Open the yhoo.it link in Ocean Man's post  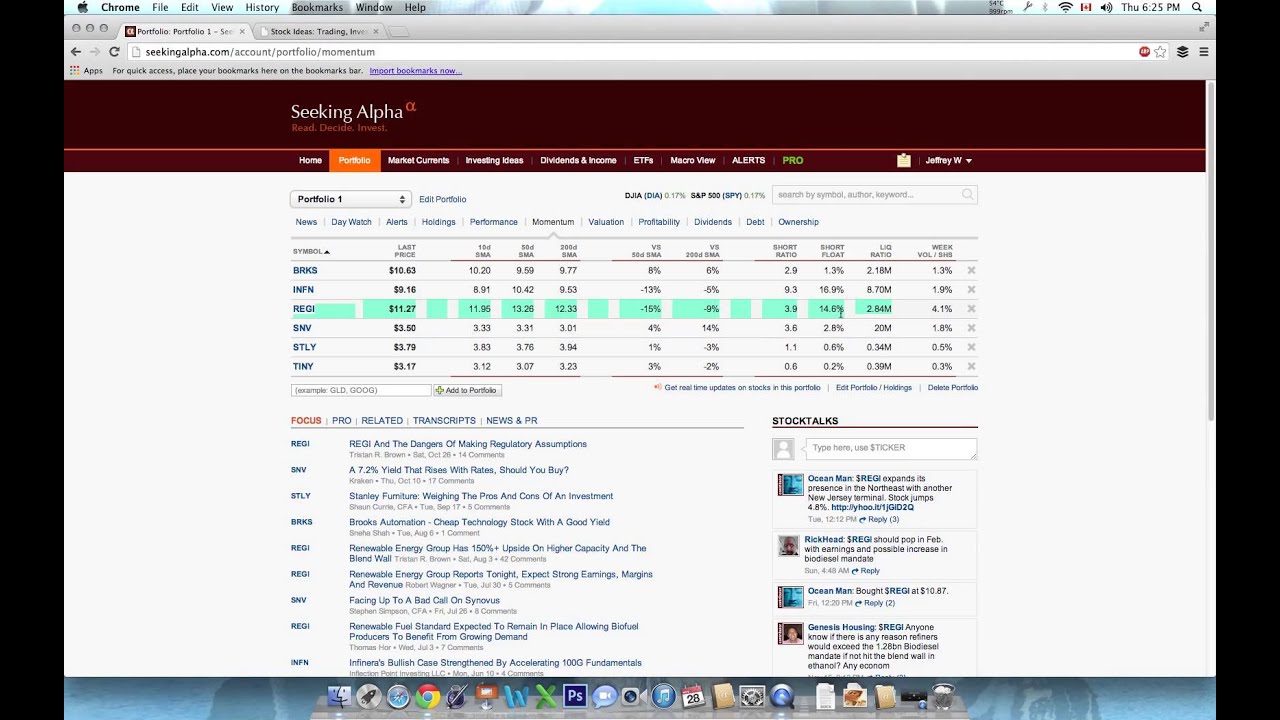coord(872,507)
